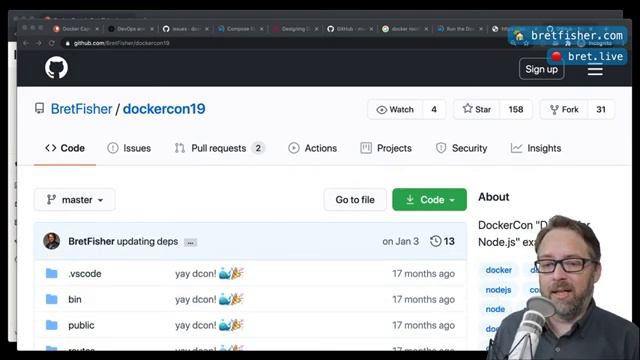Open the "yay dcon!" commit for bin
This screenshot has width=640, height=360.
209,299
